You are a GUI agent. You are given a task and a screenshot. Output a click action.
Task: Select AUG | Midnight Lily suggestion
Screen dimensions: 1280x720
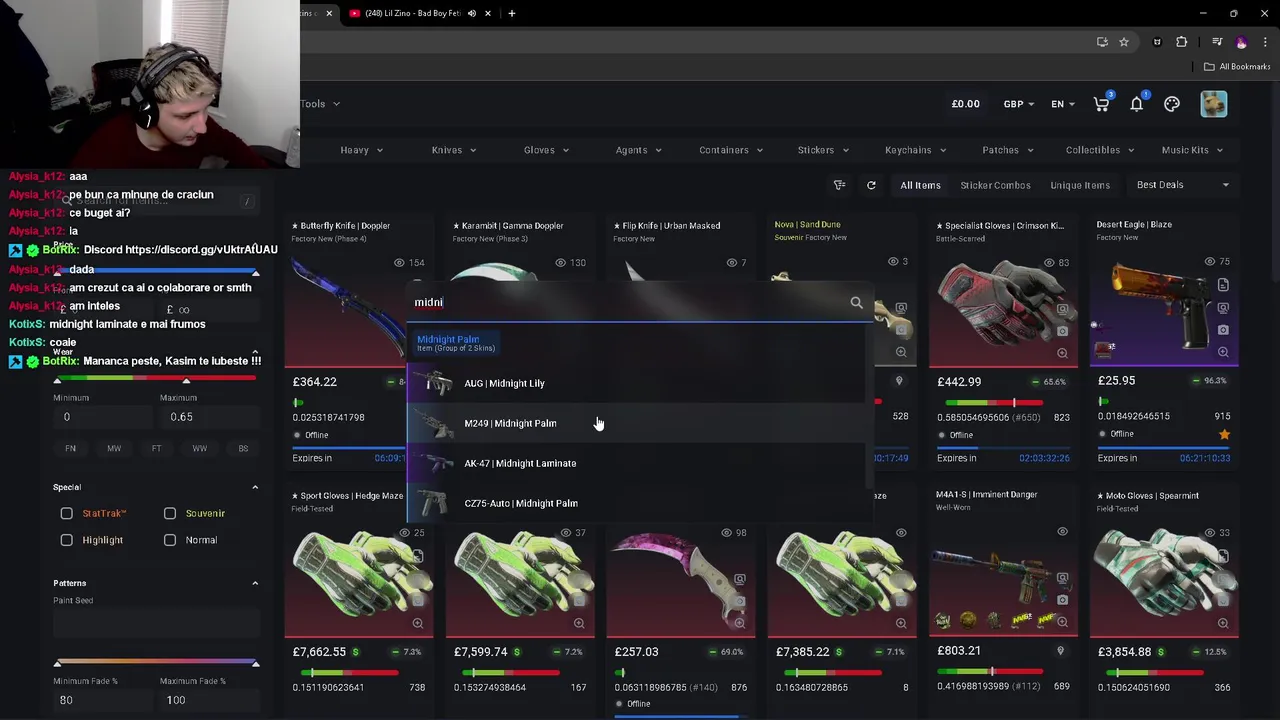(x=636, y=383)
